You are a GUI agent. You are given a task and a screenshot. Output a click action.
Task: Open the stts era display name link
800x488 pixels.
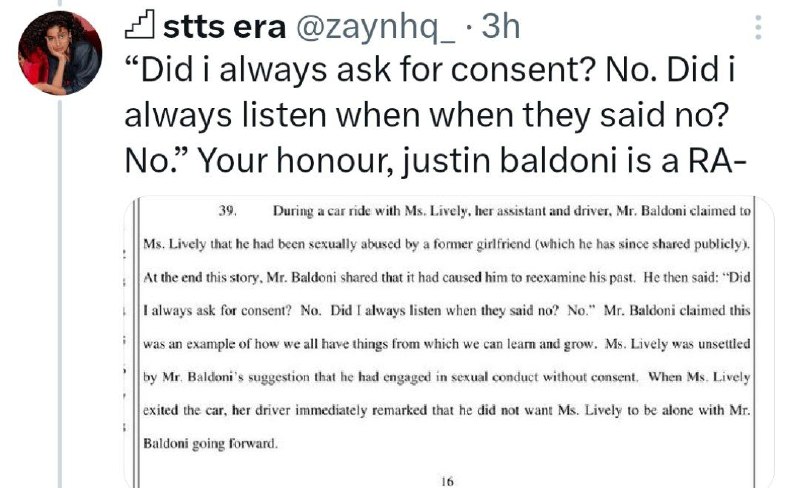pyautogui.click(x=224, y=27)
